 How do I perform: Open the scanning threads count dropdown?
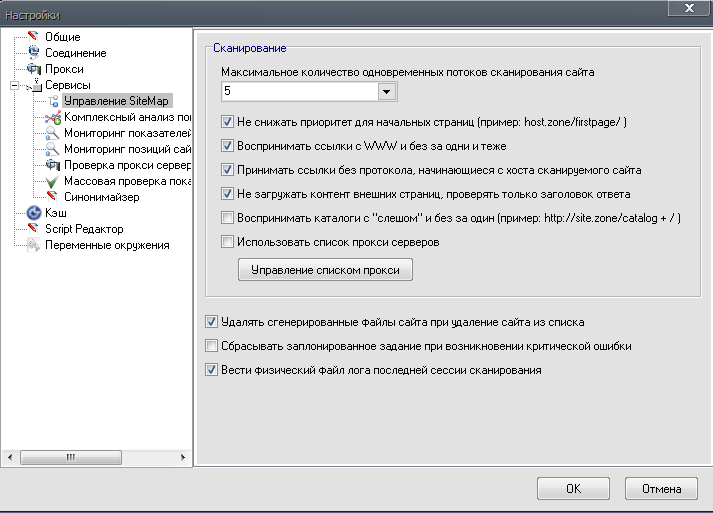tap(387, 92)
